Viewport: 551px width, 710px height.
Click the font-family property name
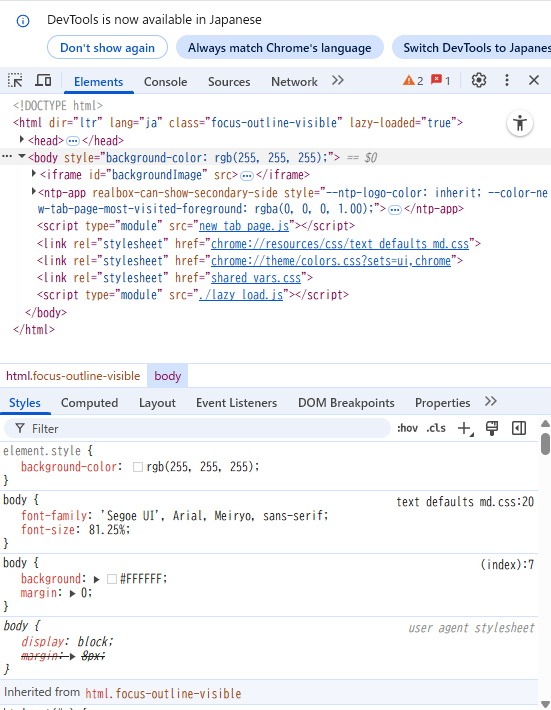[54, 515]
